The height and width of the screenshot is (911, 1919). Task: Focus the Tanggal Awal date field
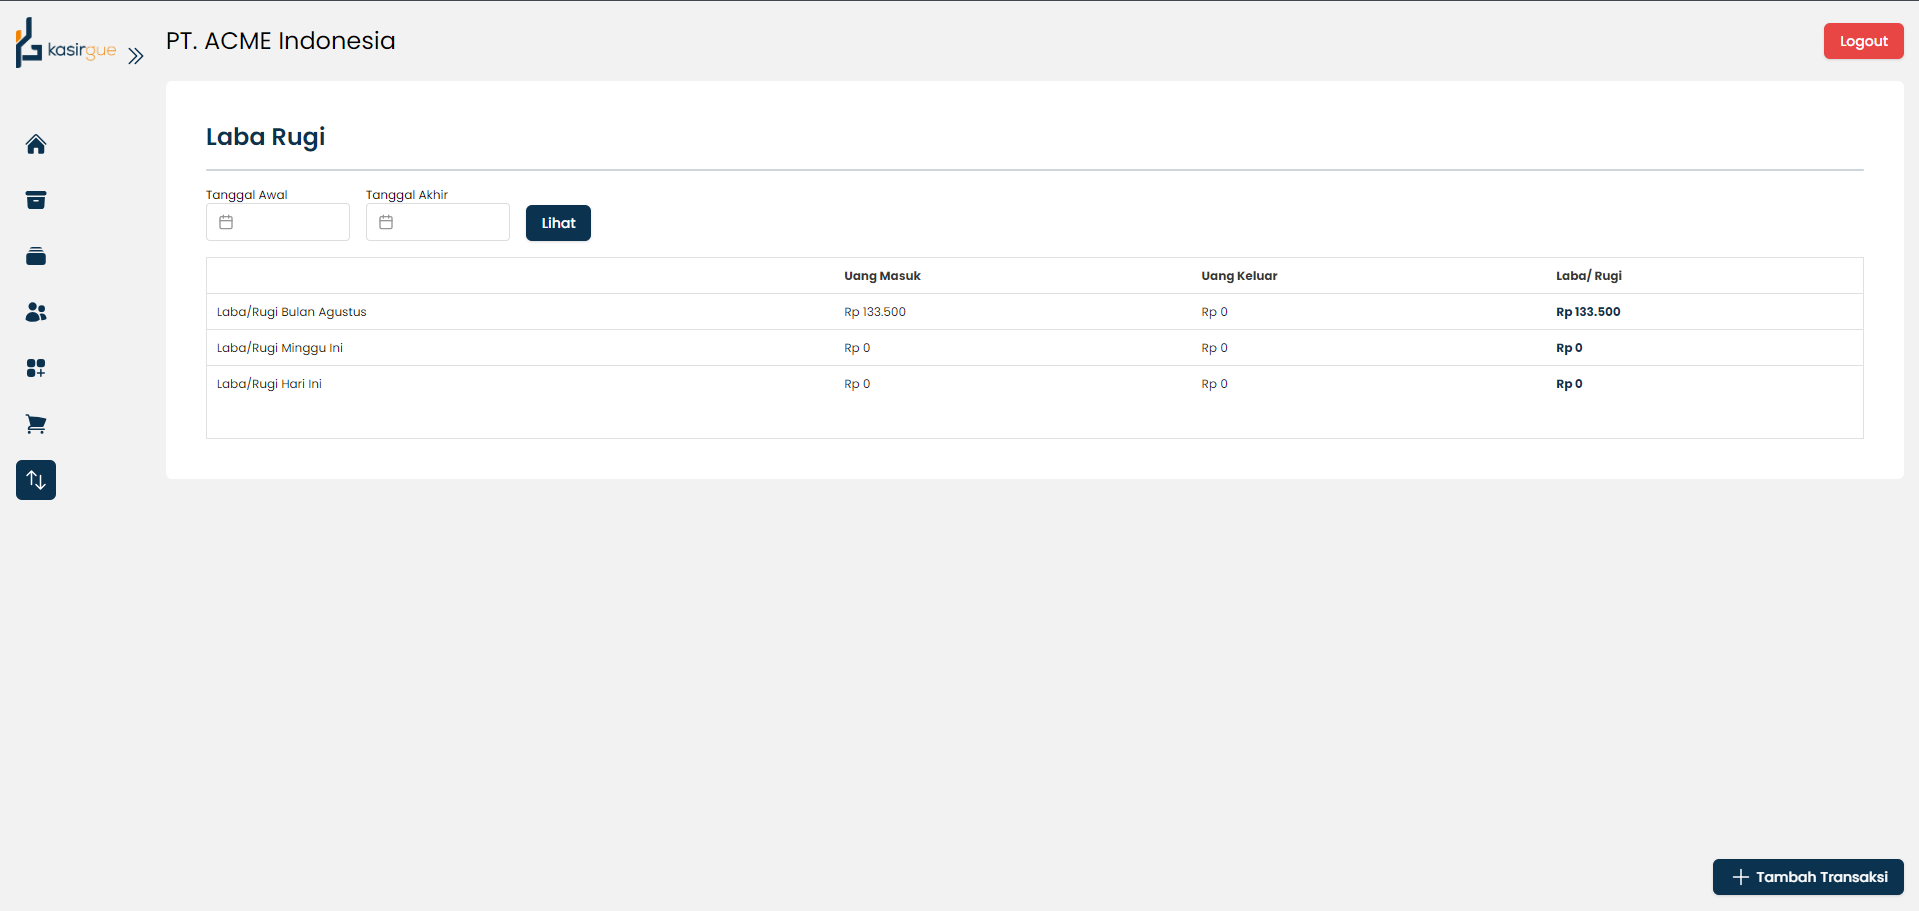tap(278, 222)
